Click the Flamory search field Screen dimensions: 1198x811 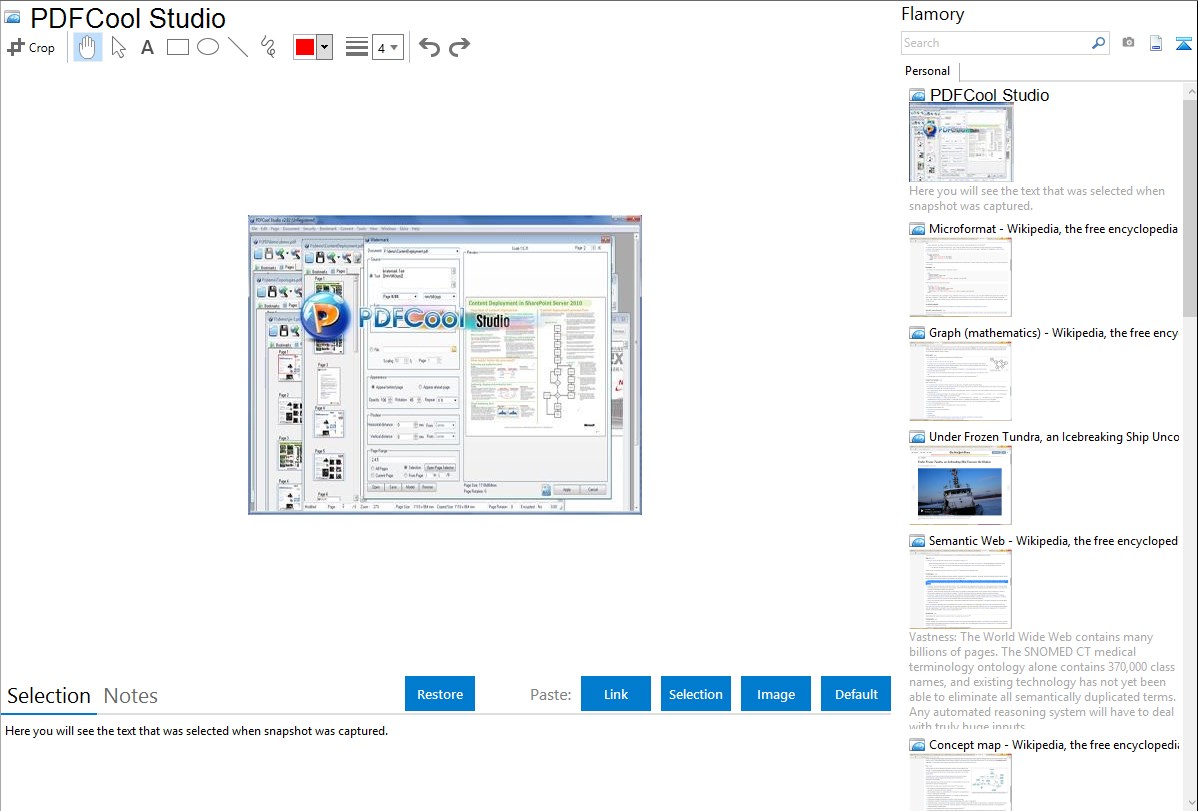995,43
